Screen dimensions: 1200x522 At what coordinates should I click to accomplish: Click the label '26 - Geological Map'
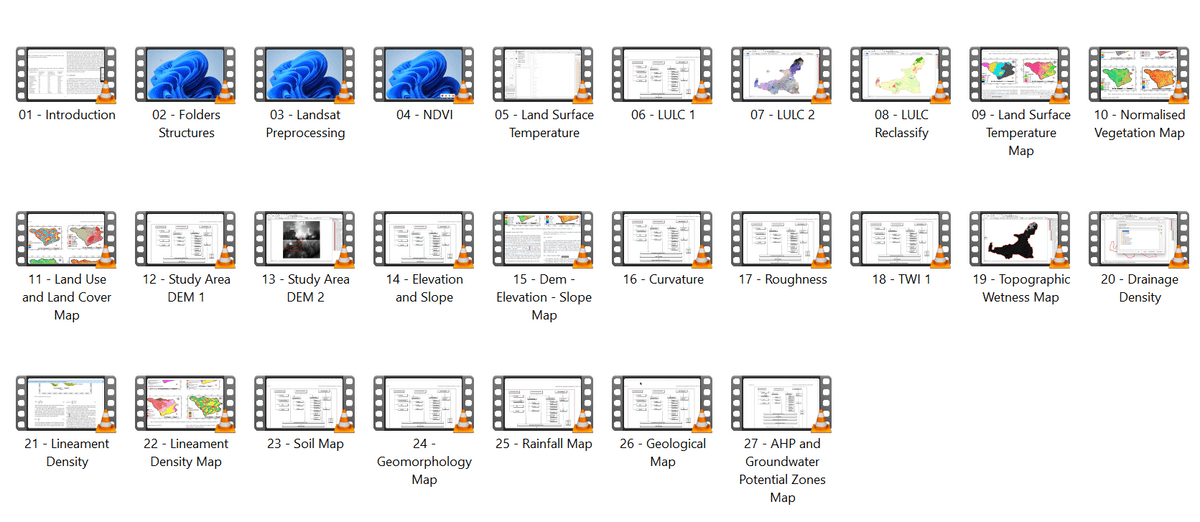663,453
